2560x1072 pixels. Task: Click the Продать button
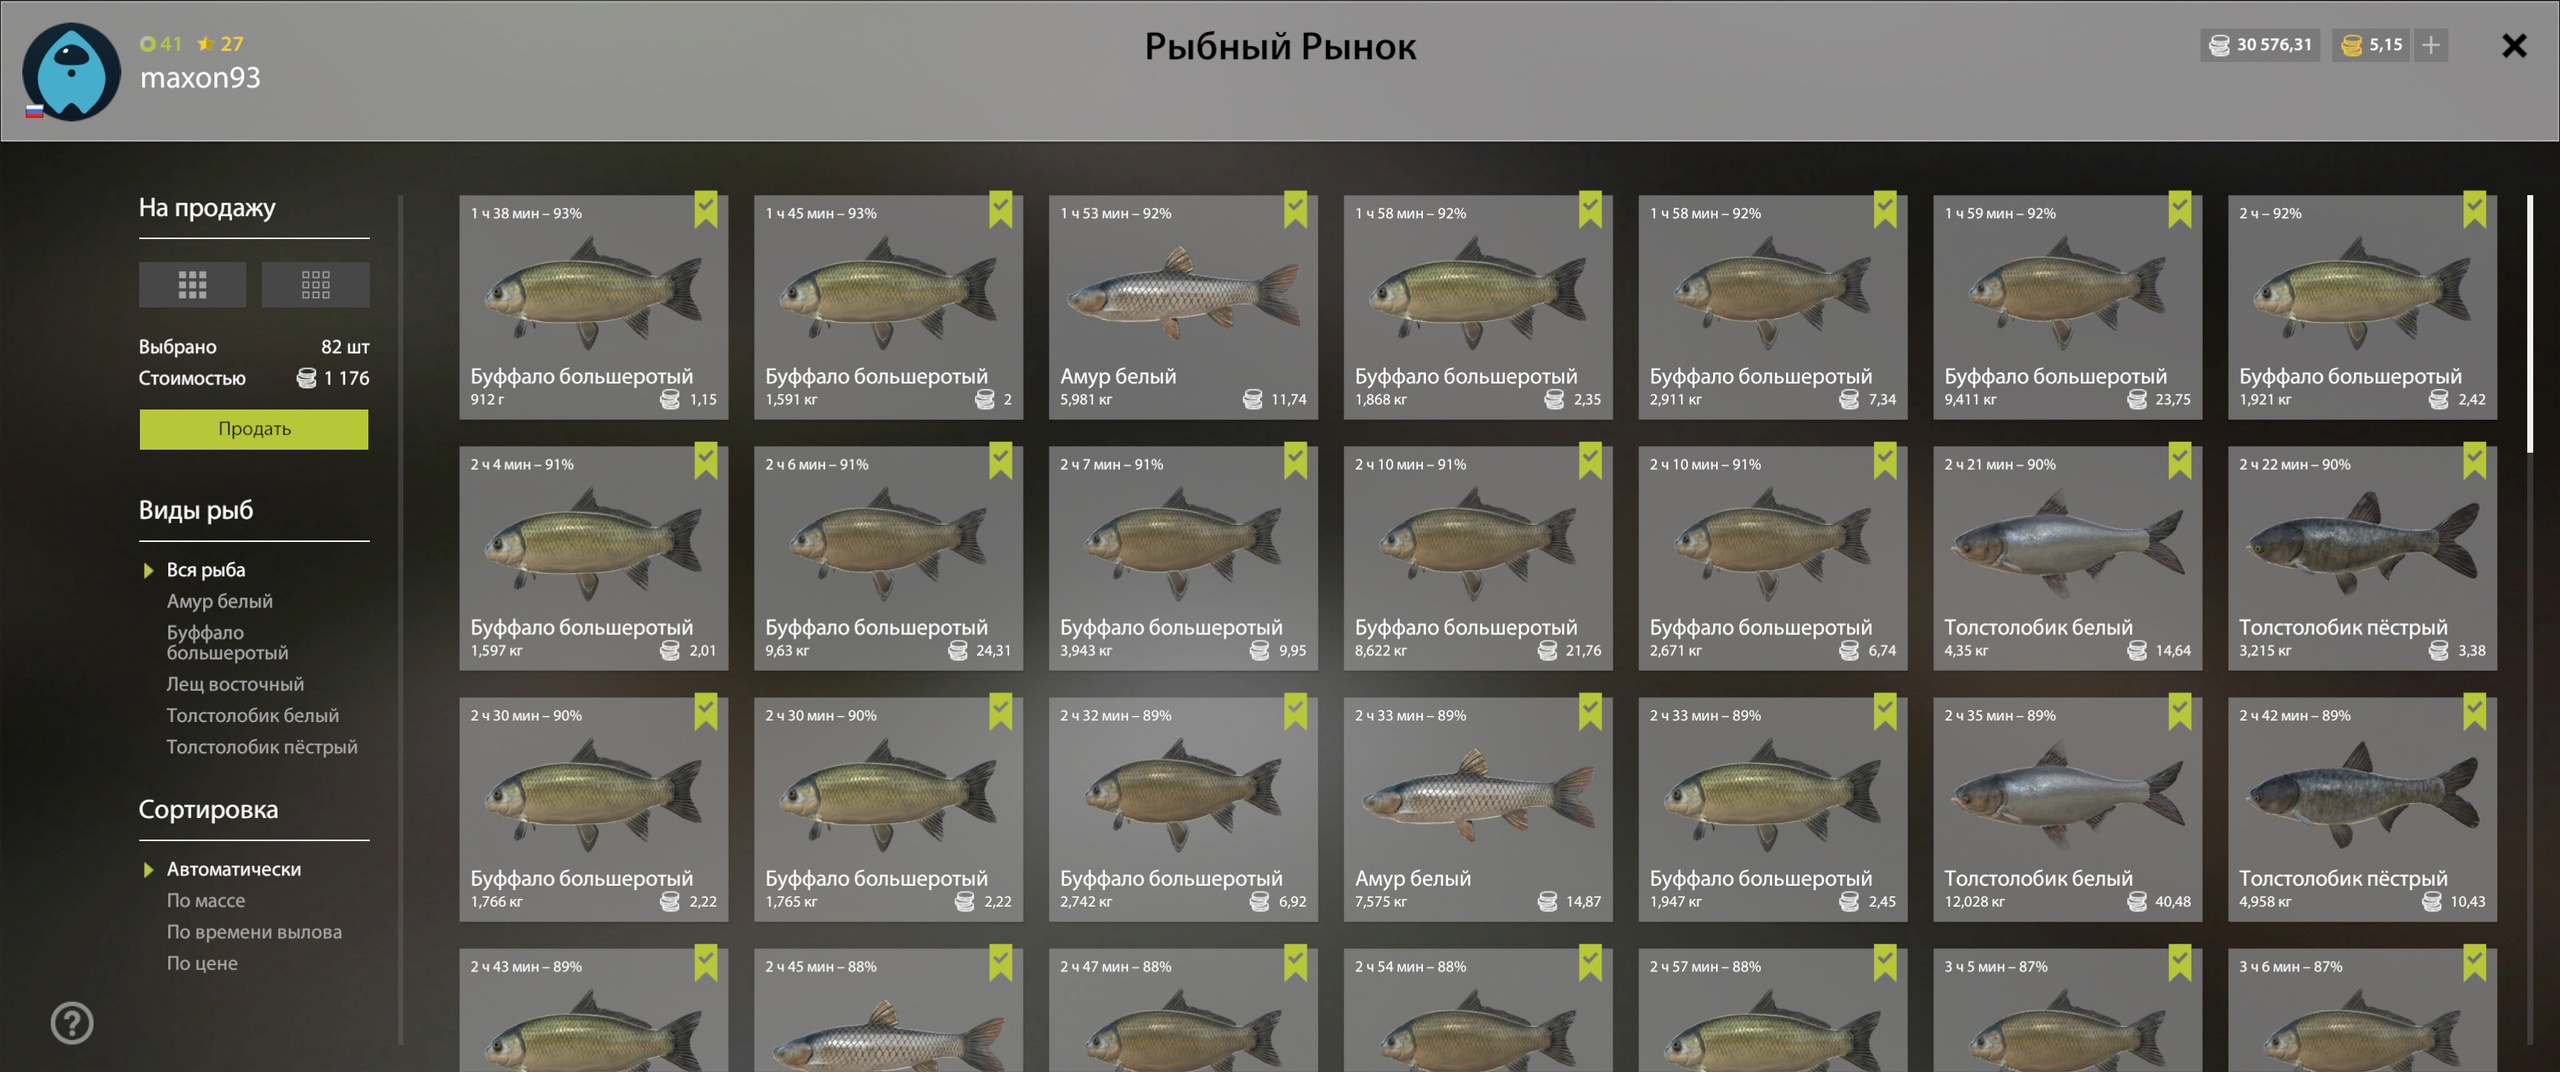[254, 429]
